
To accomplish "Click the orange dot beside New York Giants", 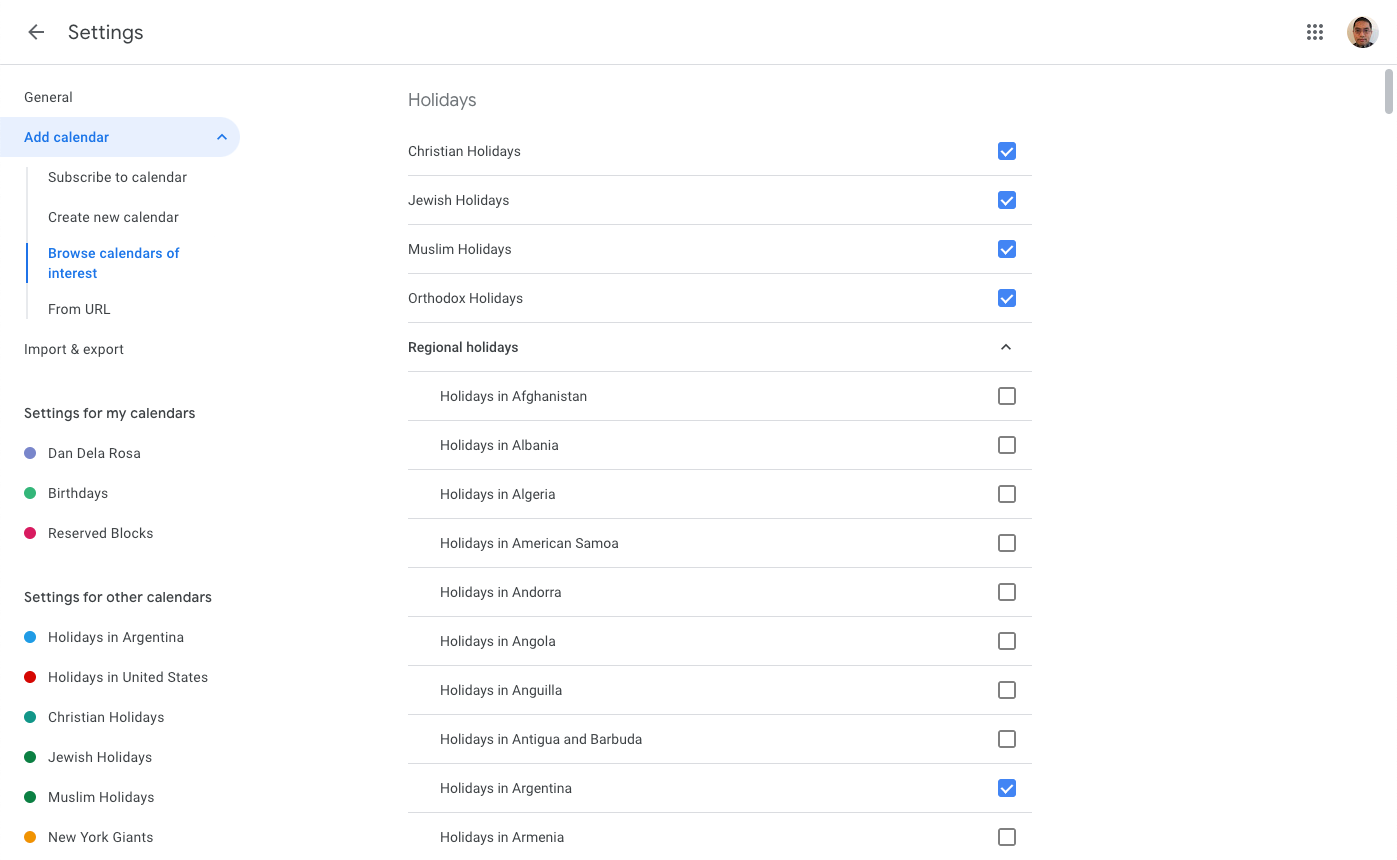I will [x=31, y=837].
